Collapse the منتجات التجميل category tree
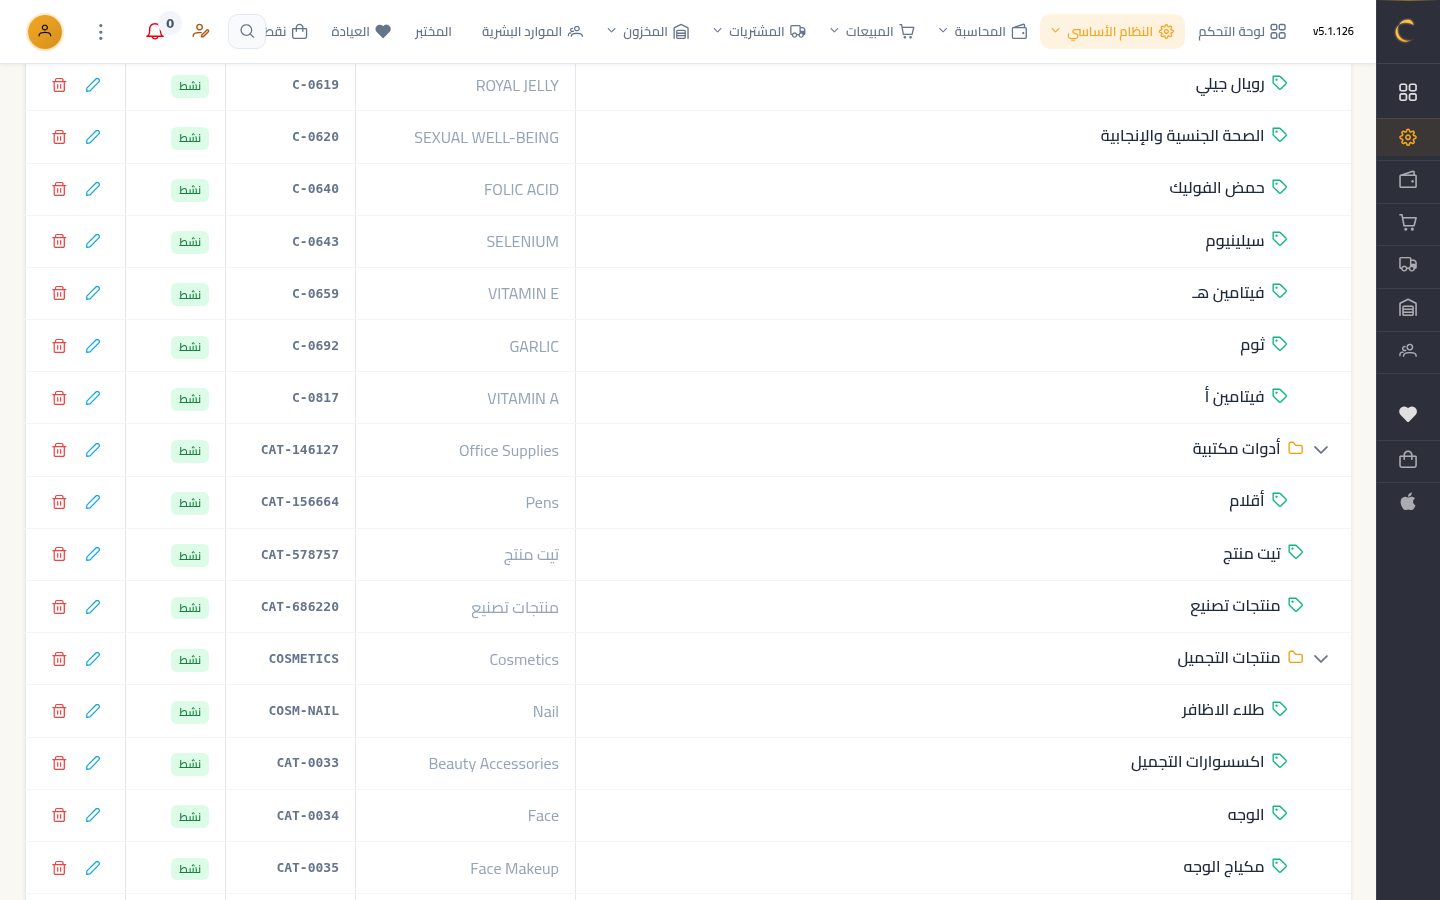This screenshot has width=1440, height=900. [x=1321, y=659]
